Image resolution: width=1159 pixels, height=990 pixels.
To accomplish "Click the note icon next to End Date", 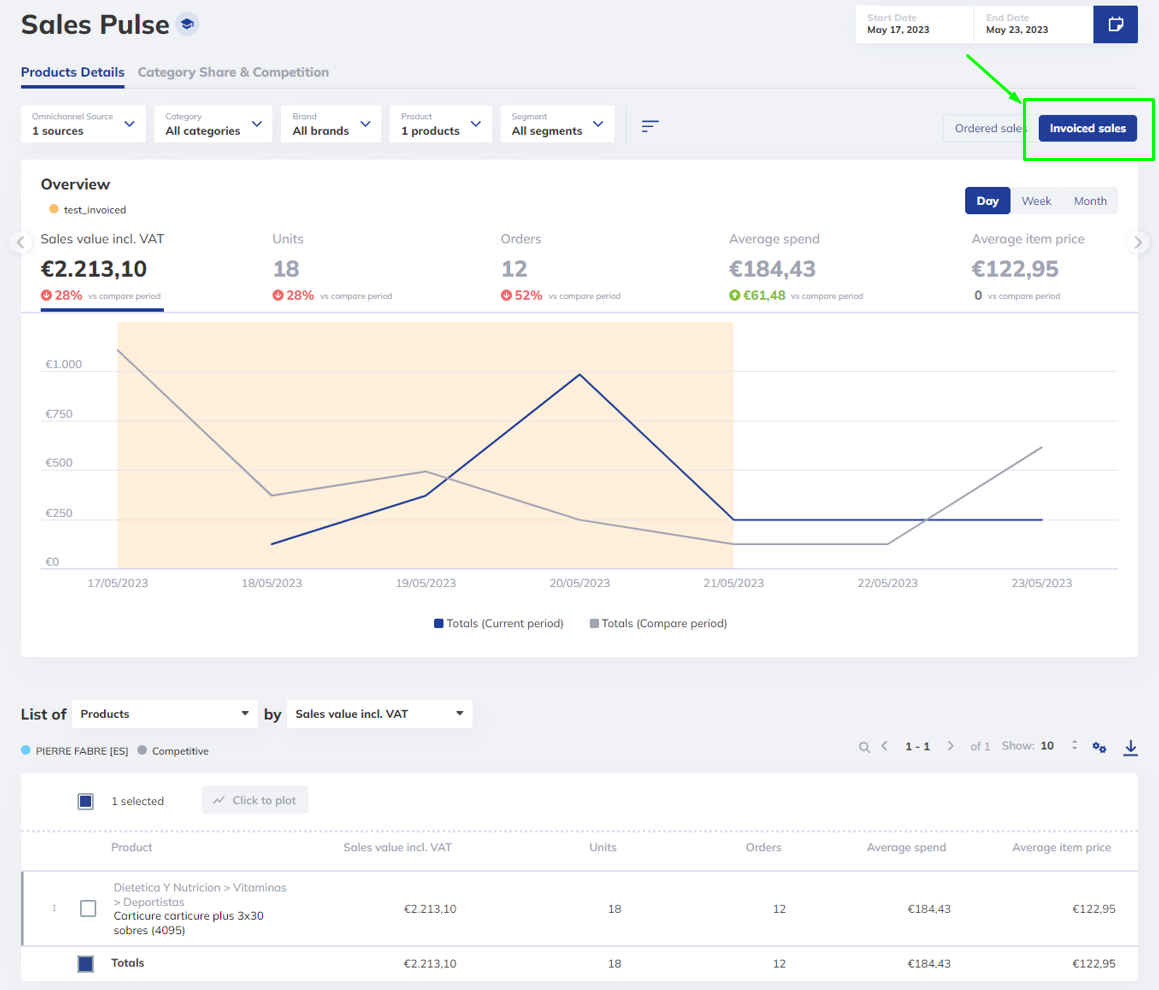I will [1115, 24].
